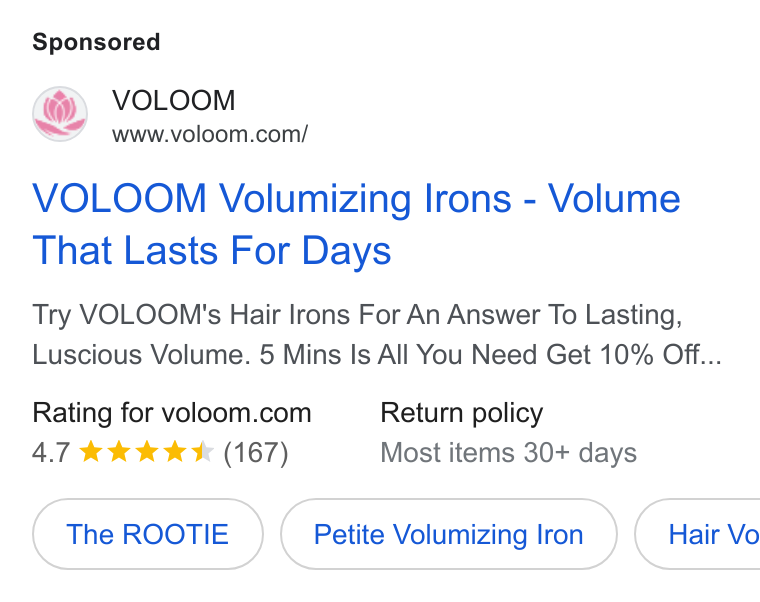Click the VOLOOM advertiser name
Screen dimensions: 760x602
pyautogui.click(x=174, y=101)
